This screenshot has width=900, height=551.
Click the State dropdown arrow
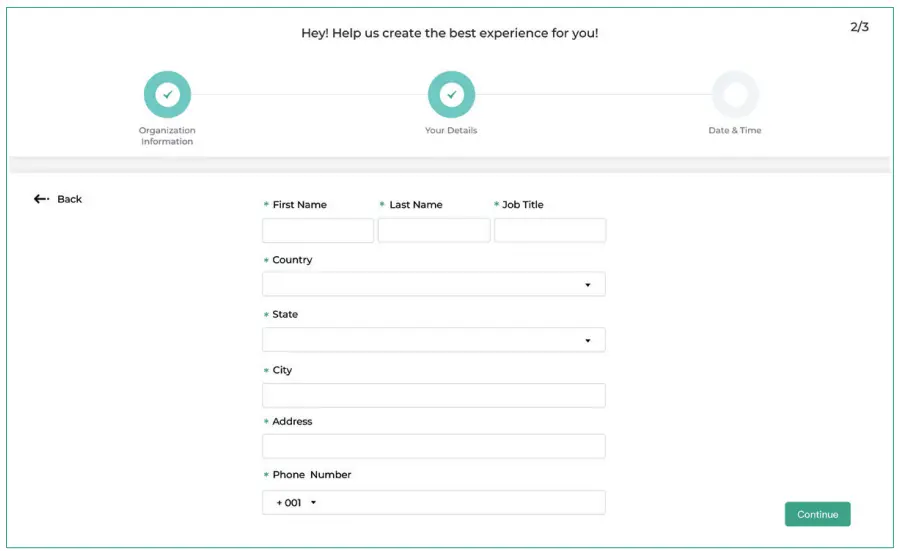588,340
